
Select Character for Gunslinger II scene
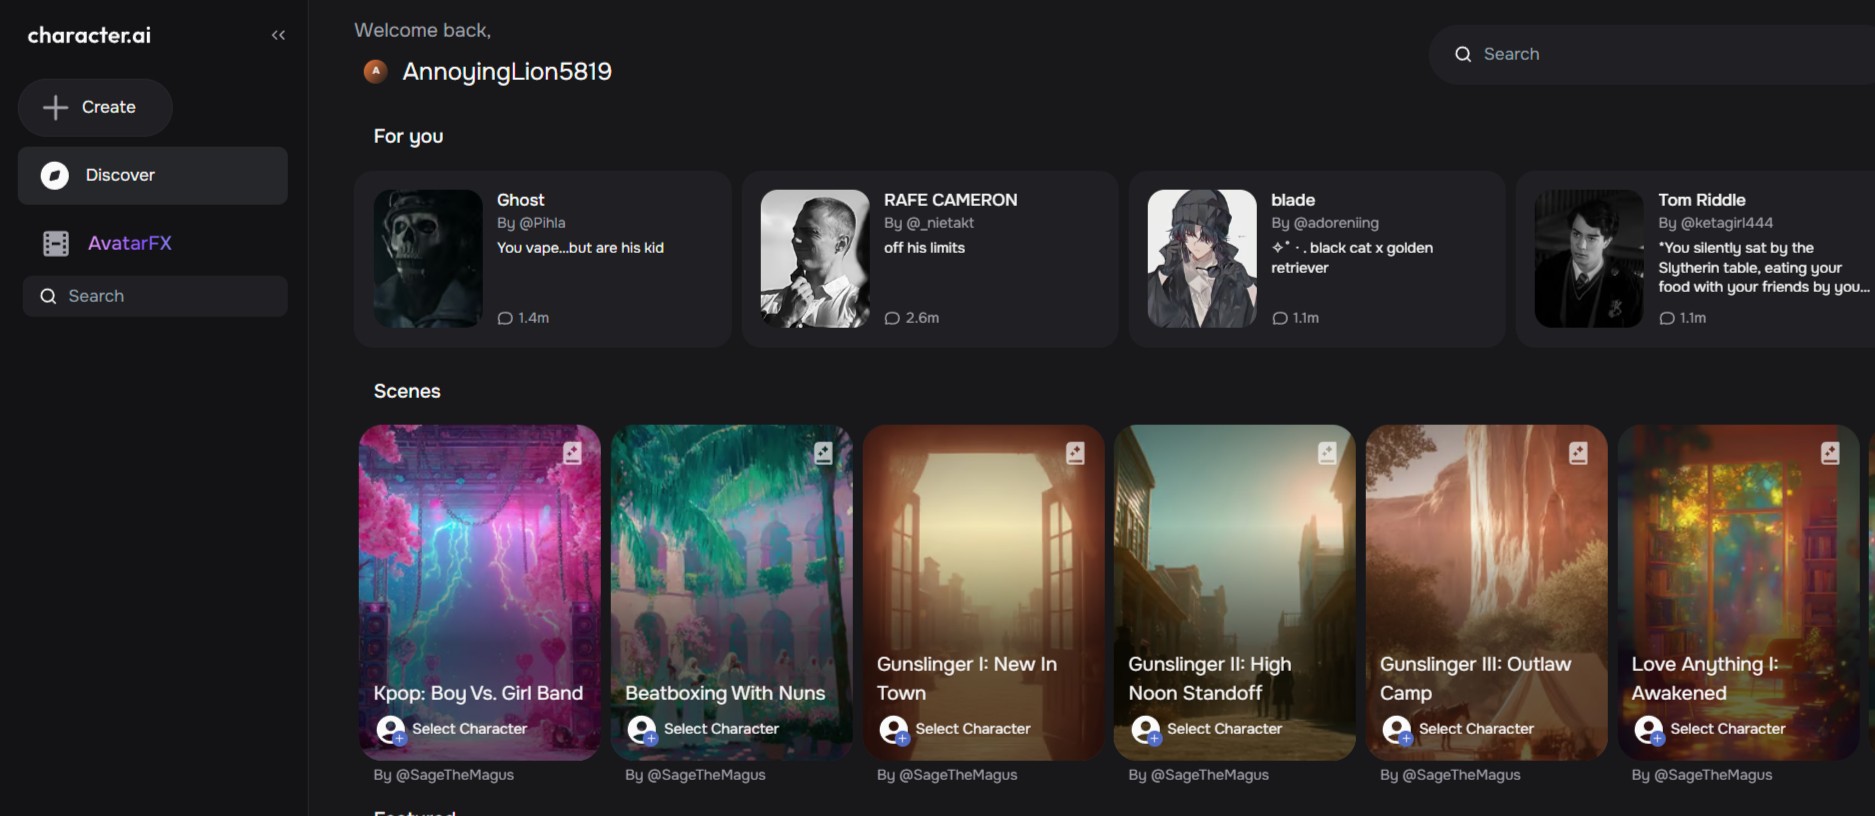[1207, 729]
